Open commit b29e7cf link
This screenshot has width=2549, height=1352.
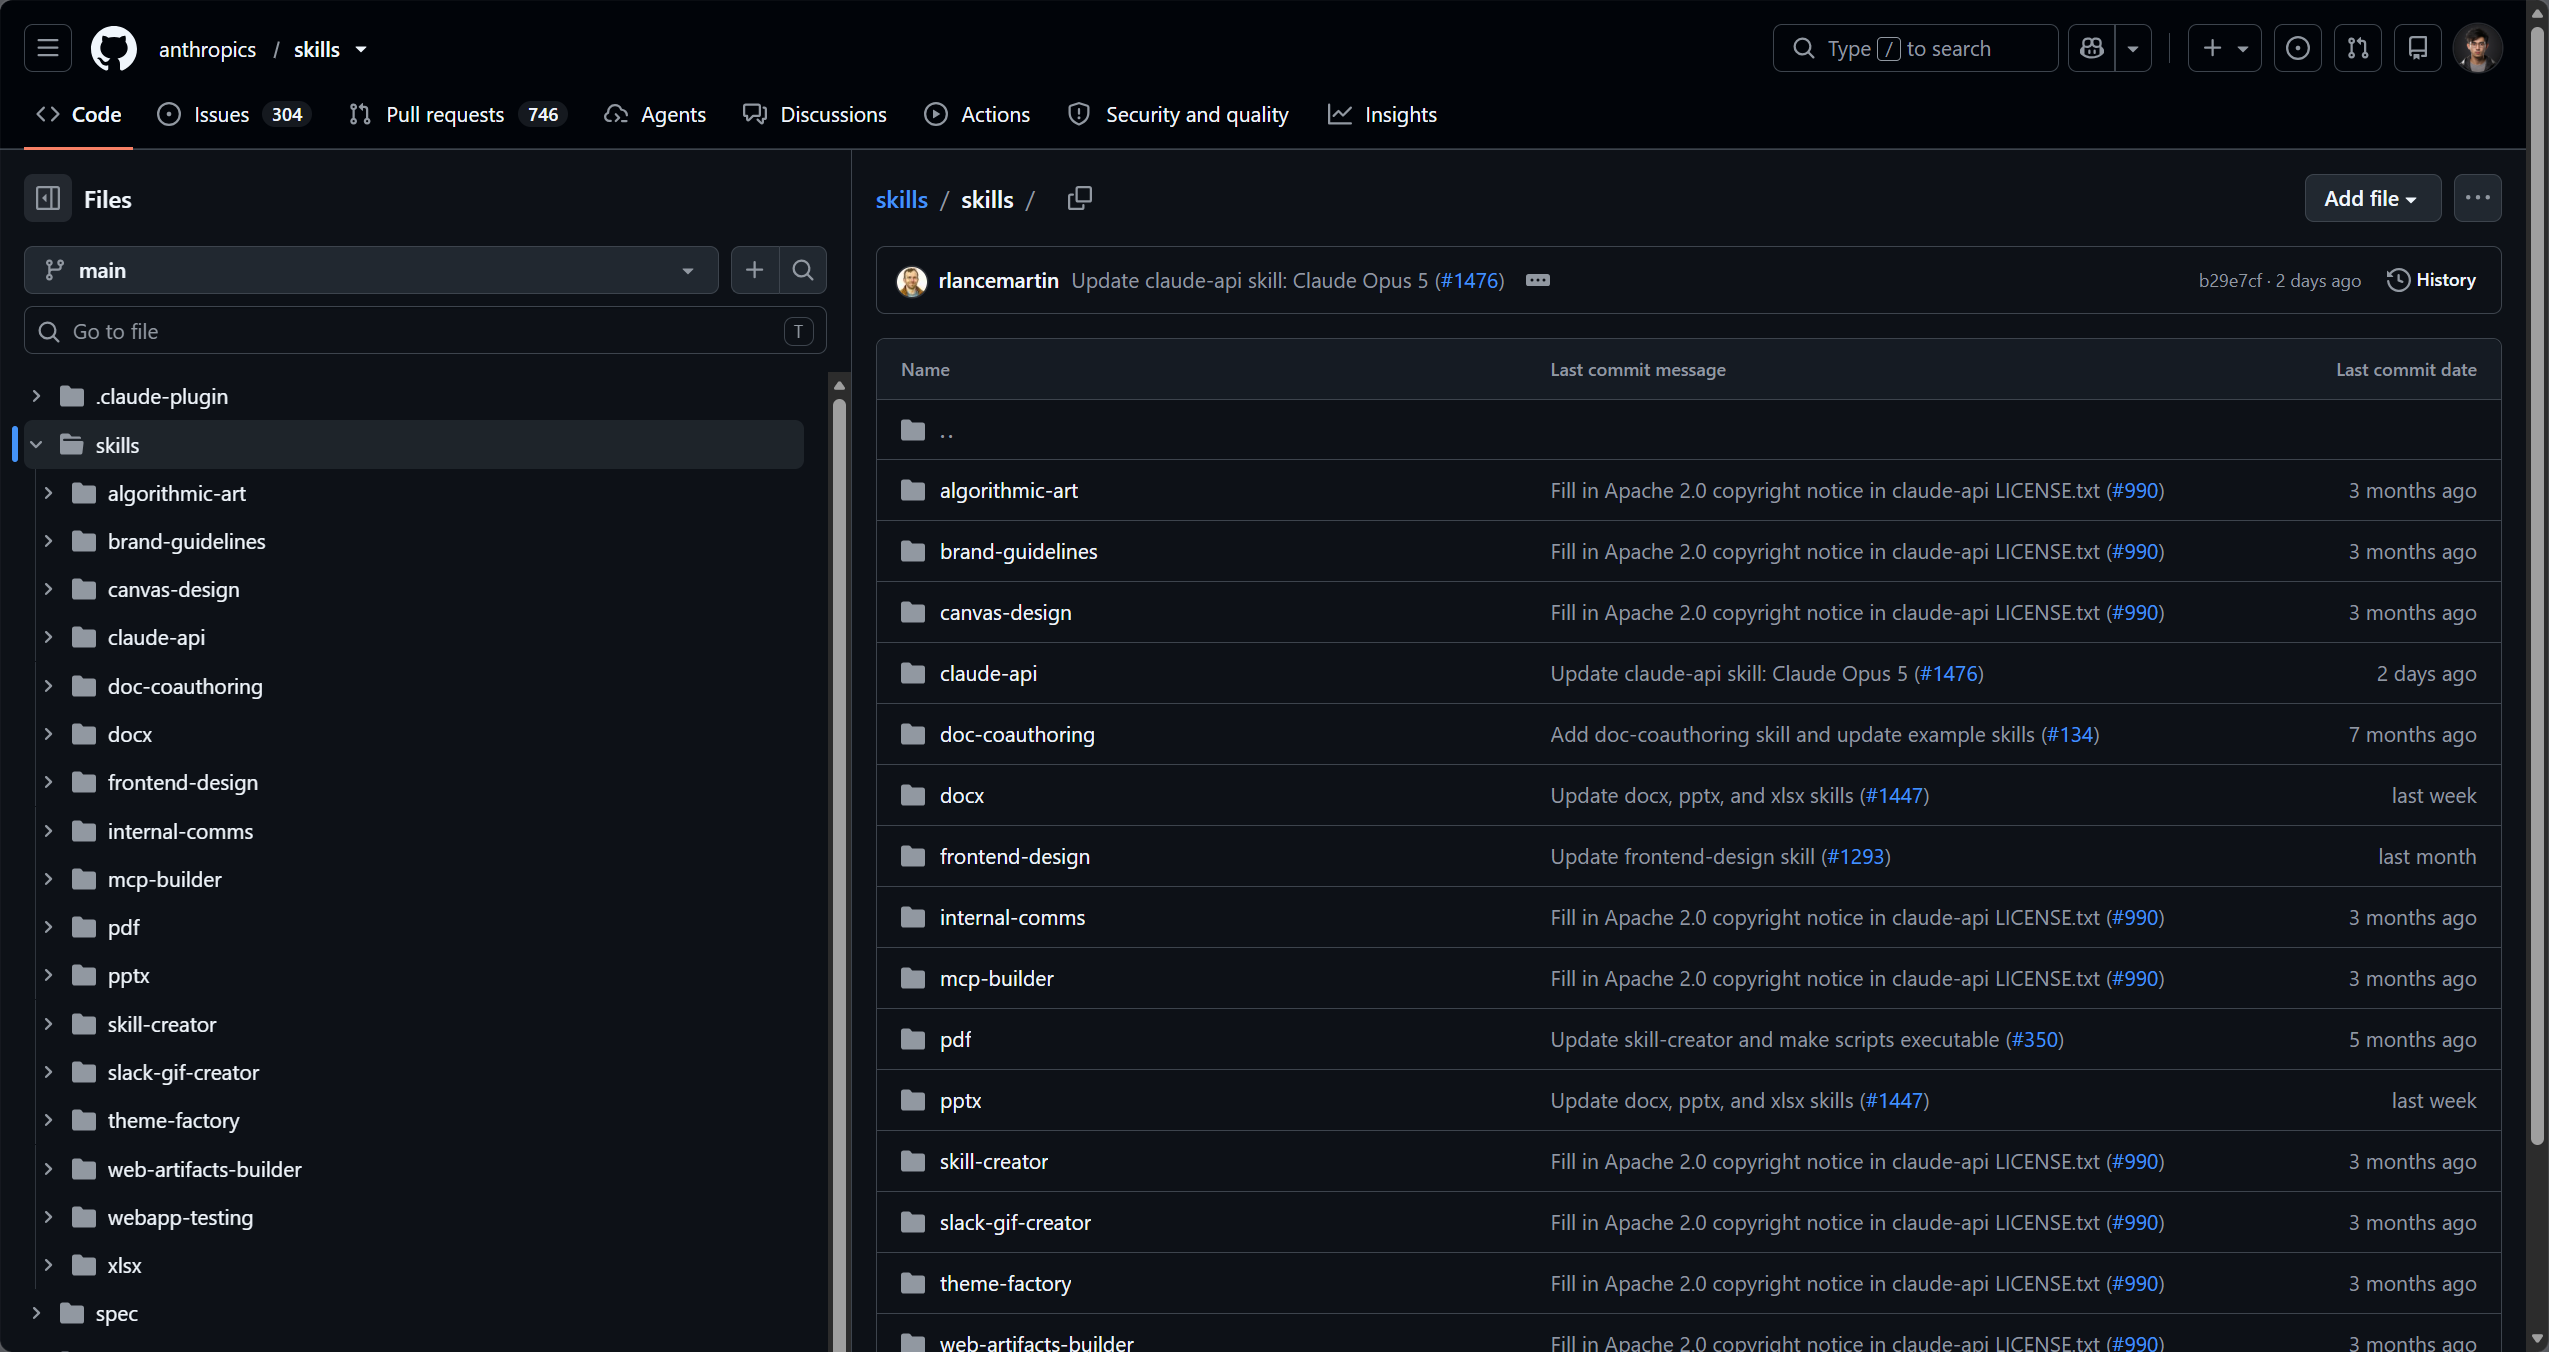2229,281
